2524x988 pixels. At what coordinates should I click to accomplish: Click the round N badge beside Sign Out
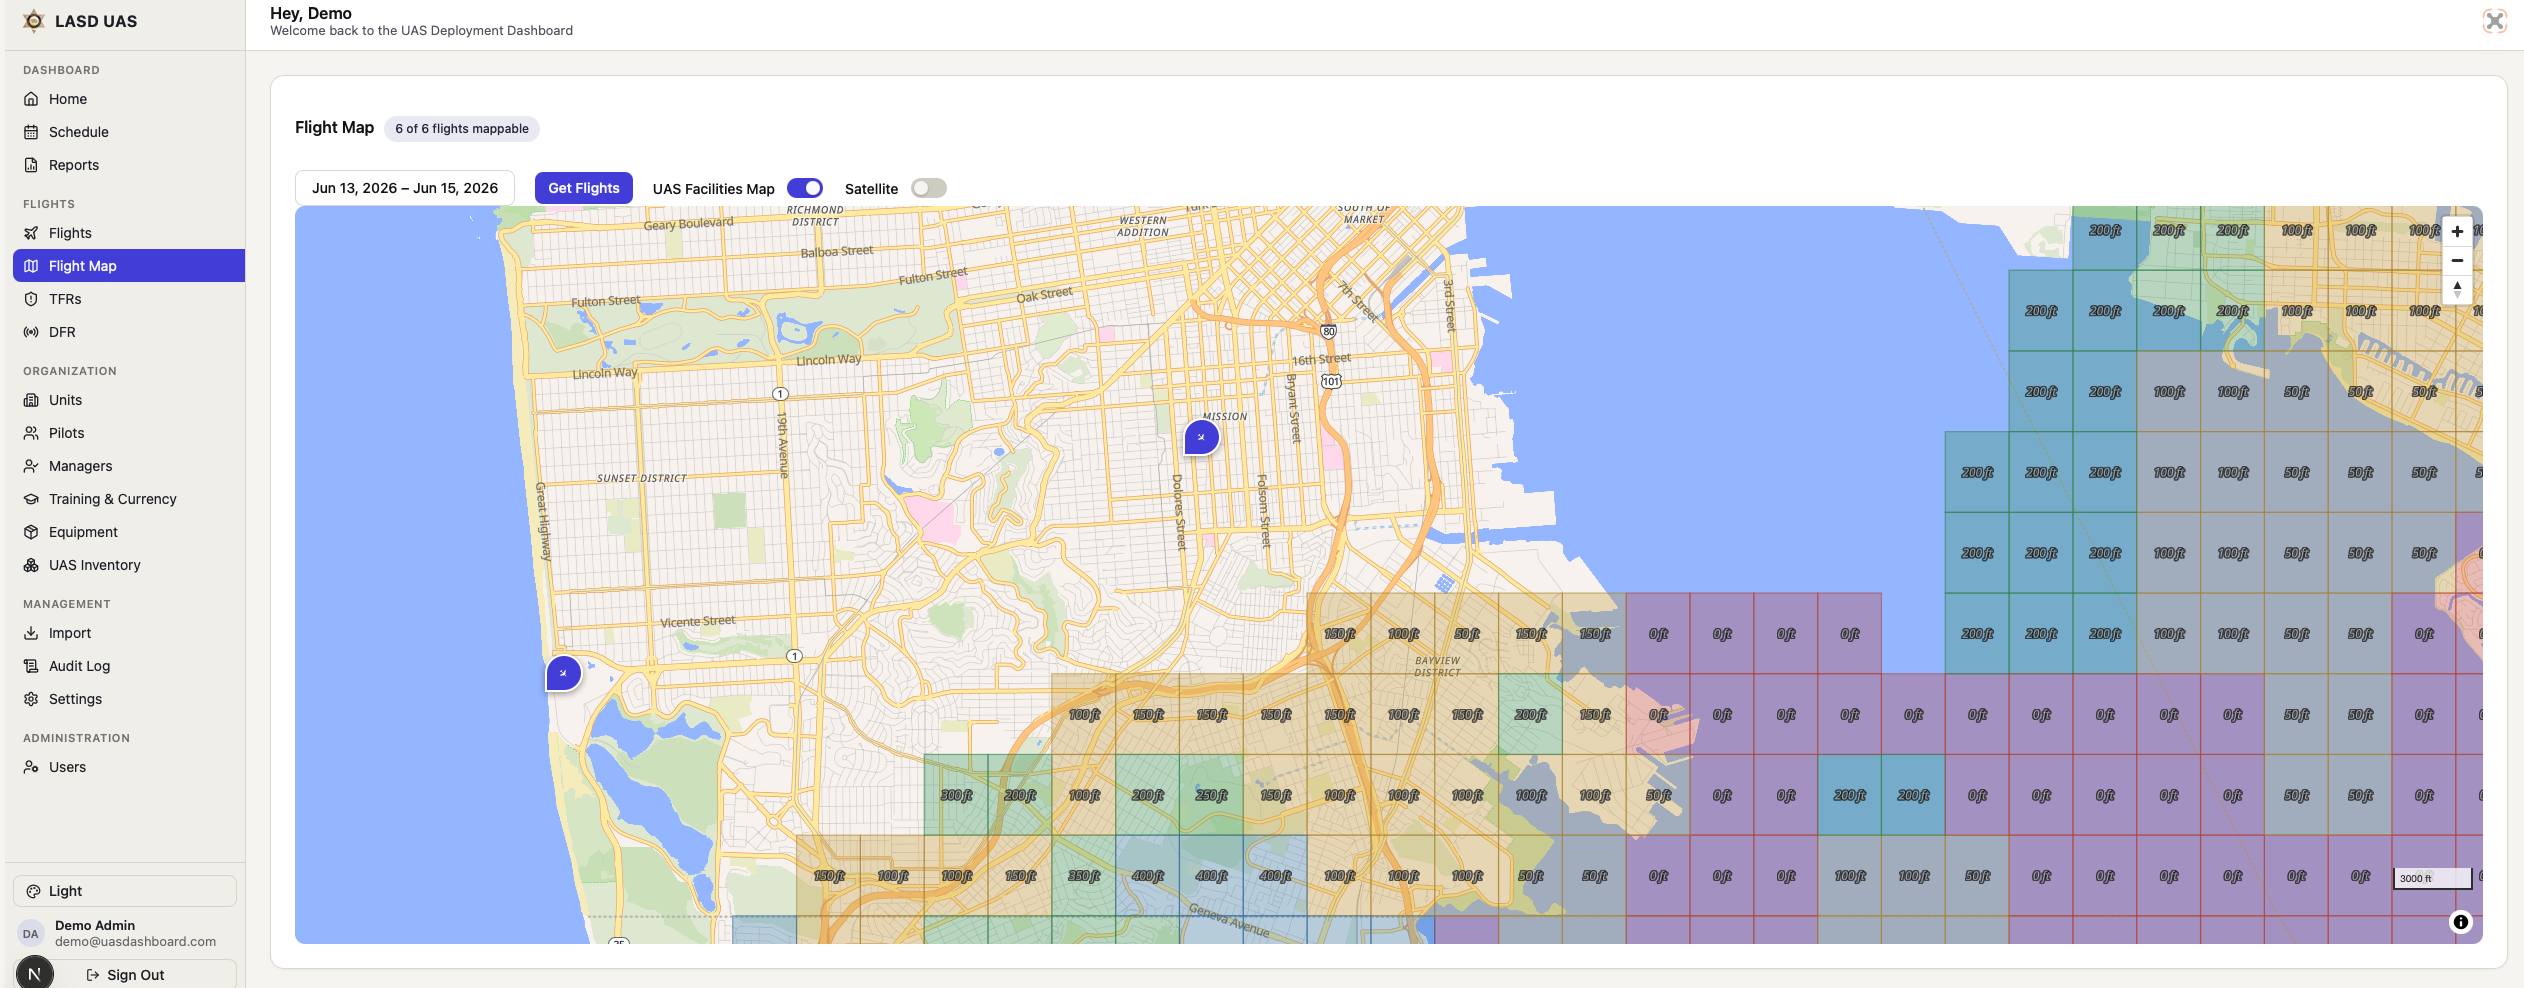[x=34, y=973]
